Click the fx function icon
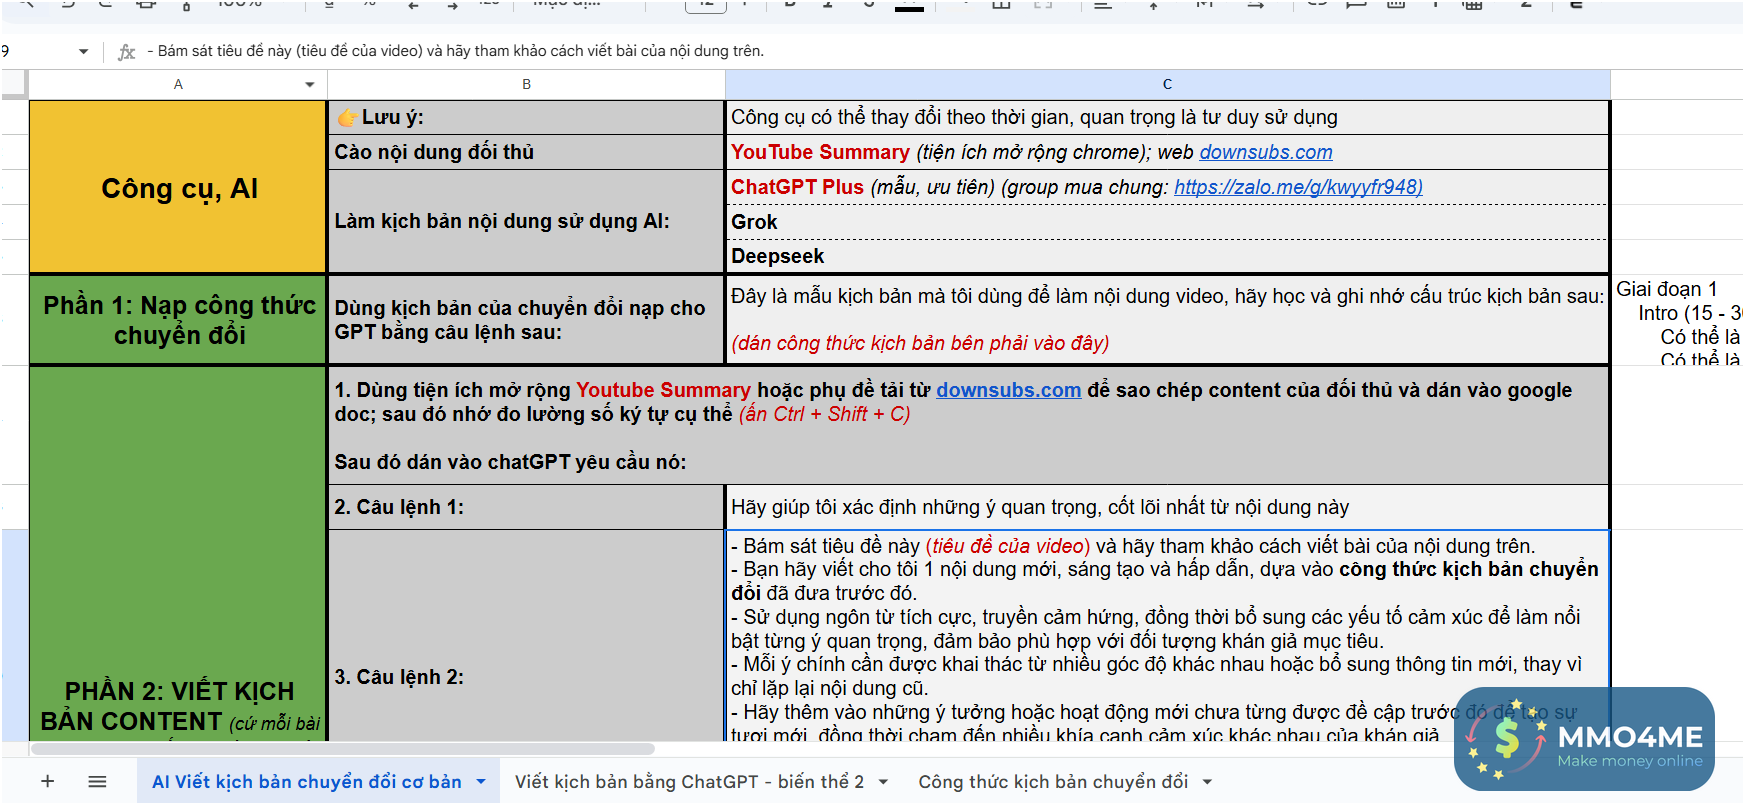 point(126,52)
